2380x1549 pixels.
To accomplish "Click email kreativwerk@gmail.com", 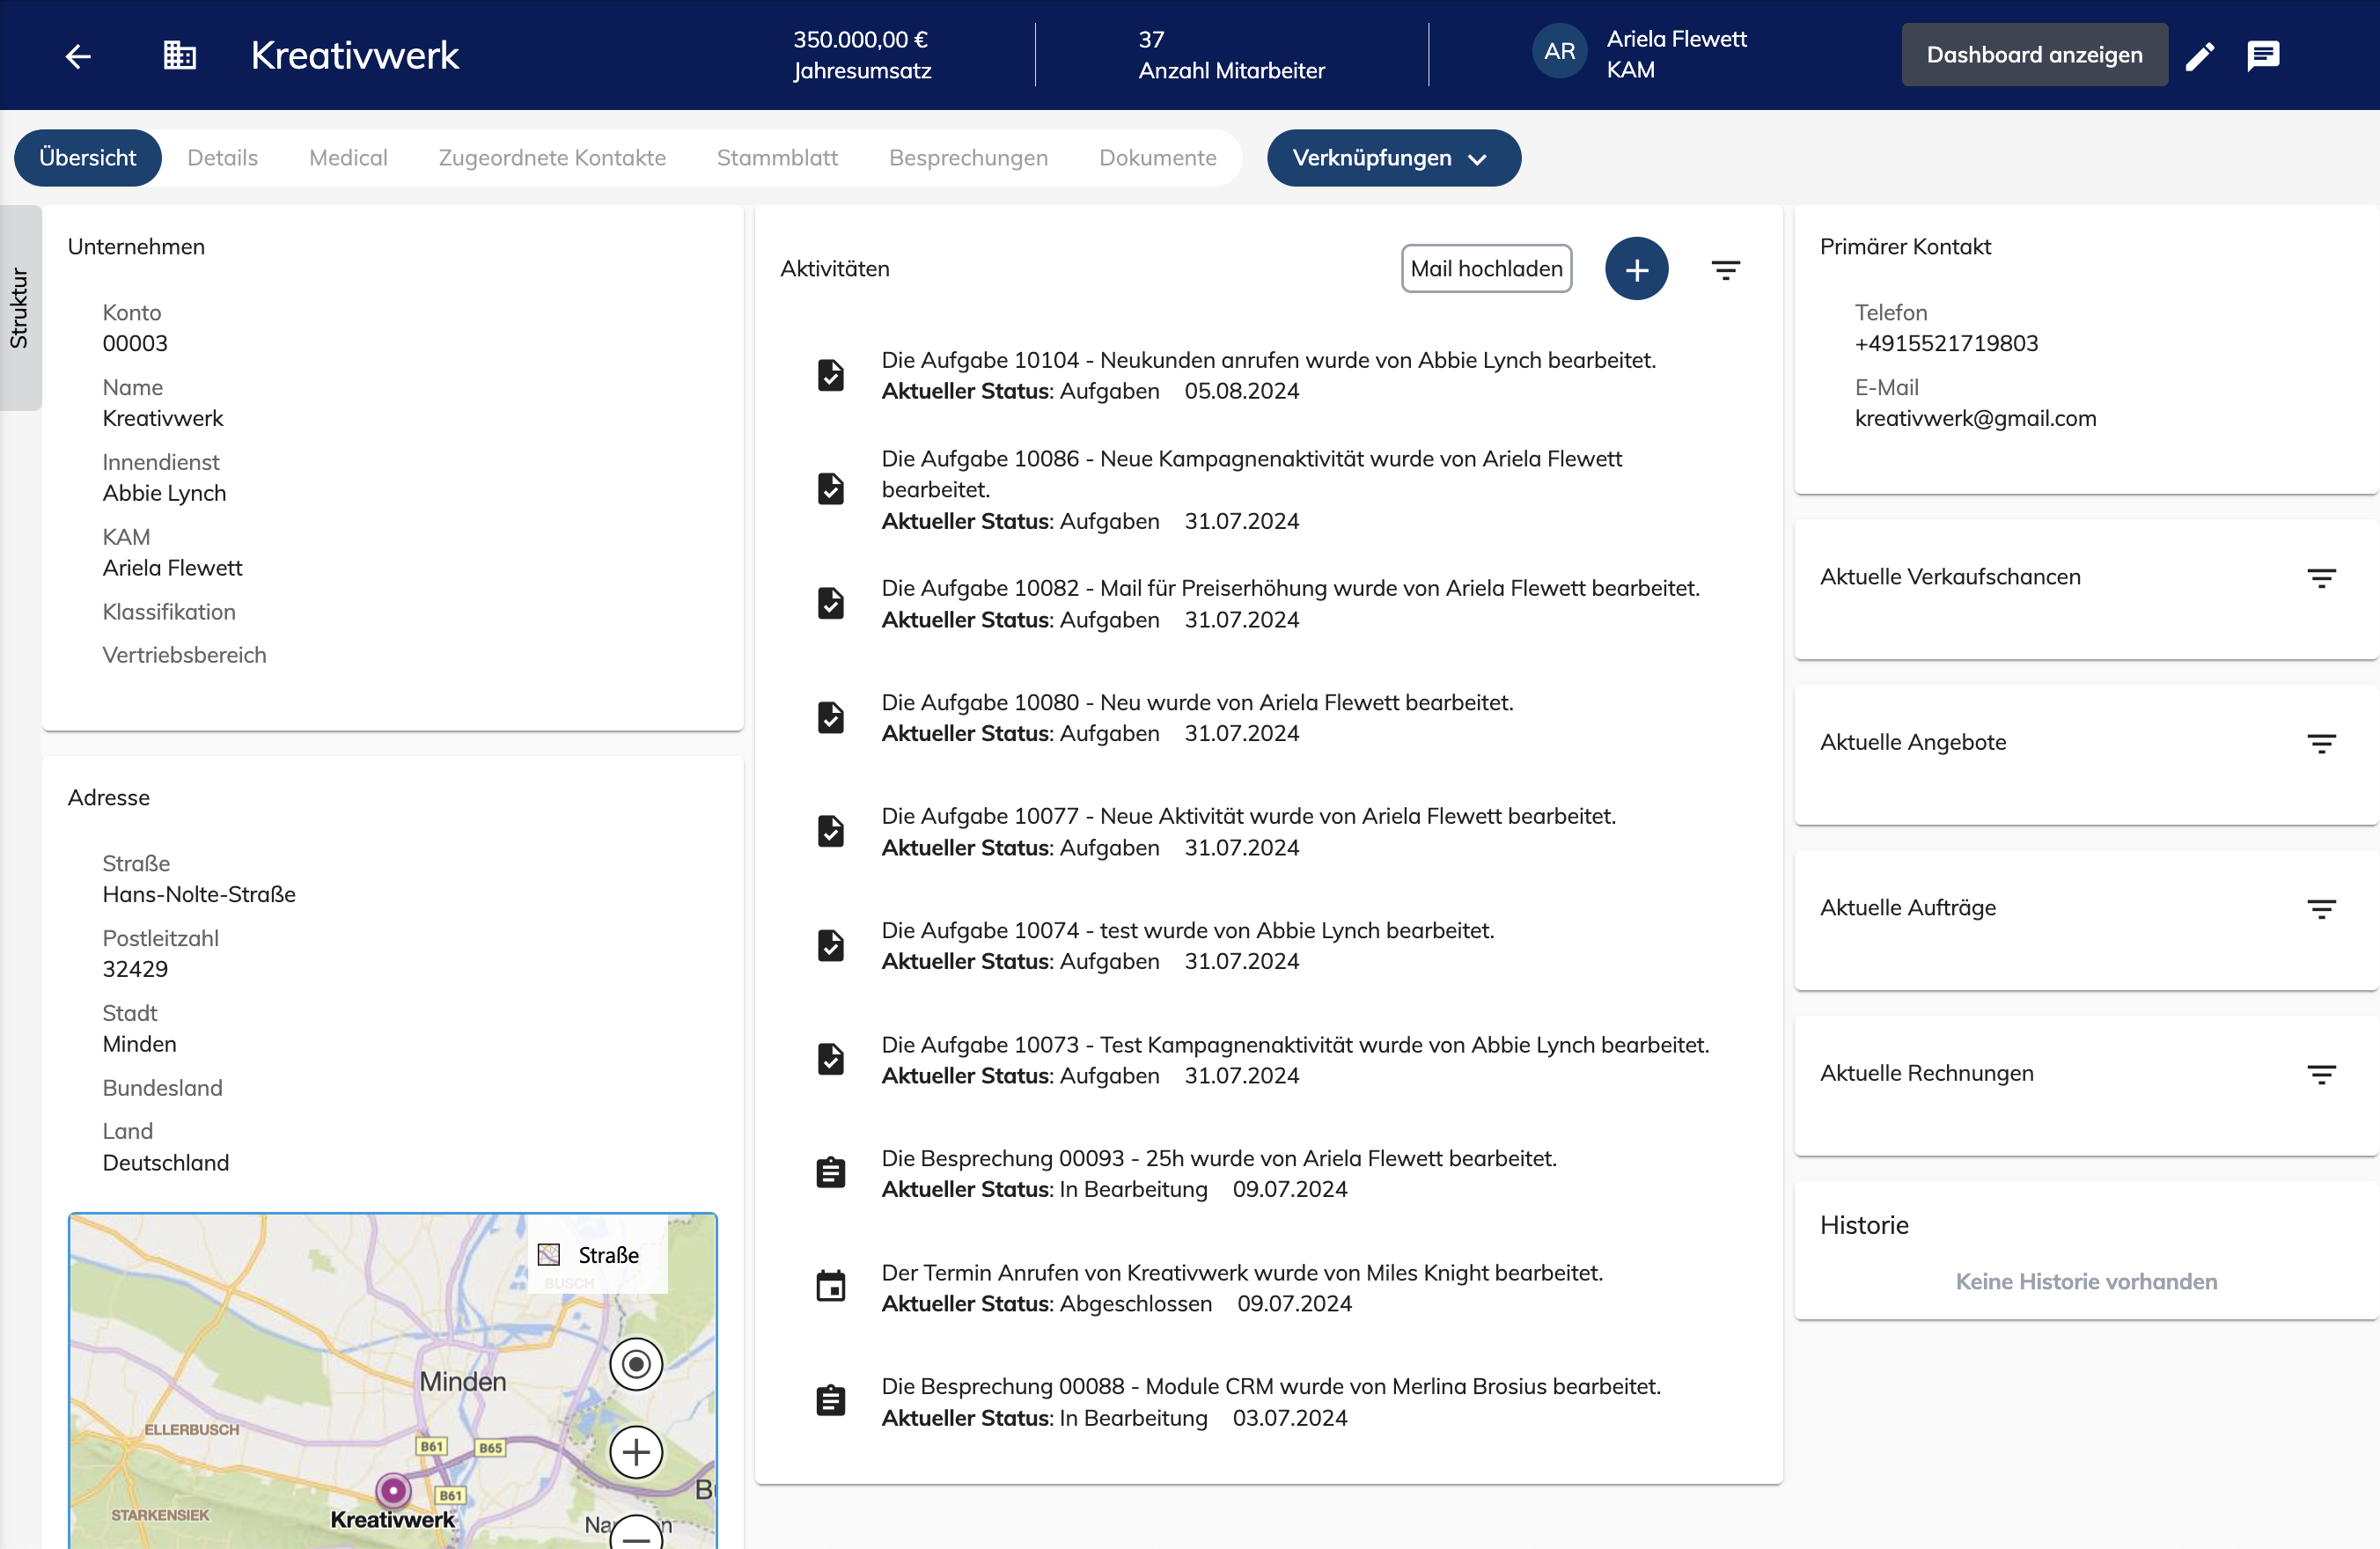I will 1975,418.
